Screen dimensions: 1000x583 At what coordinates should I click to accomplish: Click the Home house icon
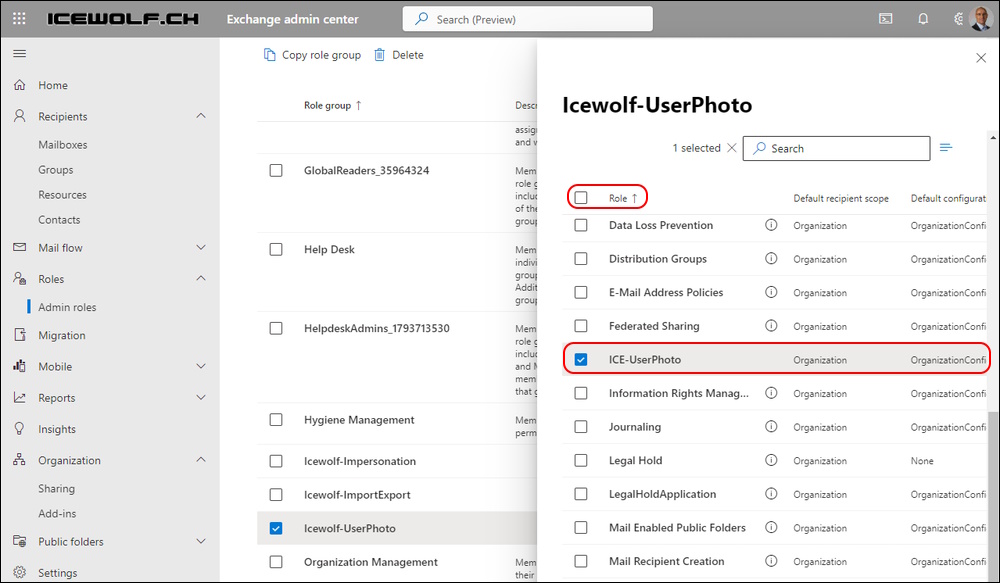pos(20,85)
